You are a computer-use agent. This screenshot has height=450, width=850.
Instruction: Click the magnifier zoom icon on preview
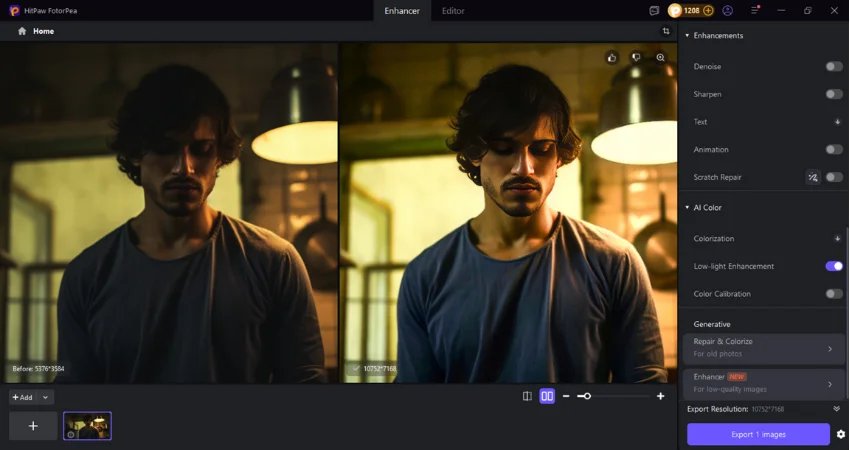[661, 58]
